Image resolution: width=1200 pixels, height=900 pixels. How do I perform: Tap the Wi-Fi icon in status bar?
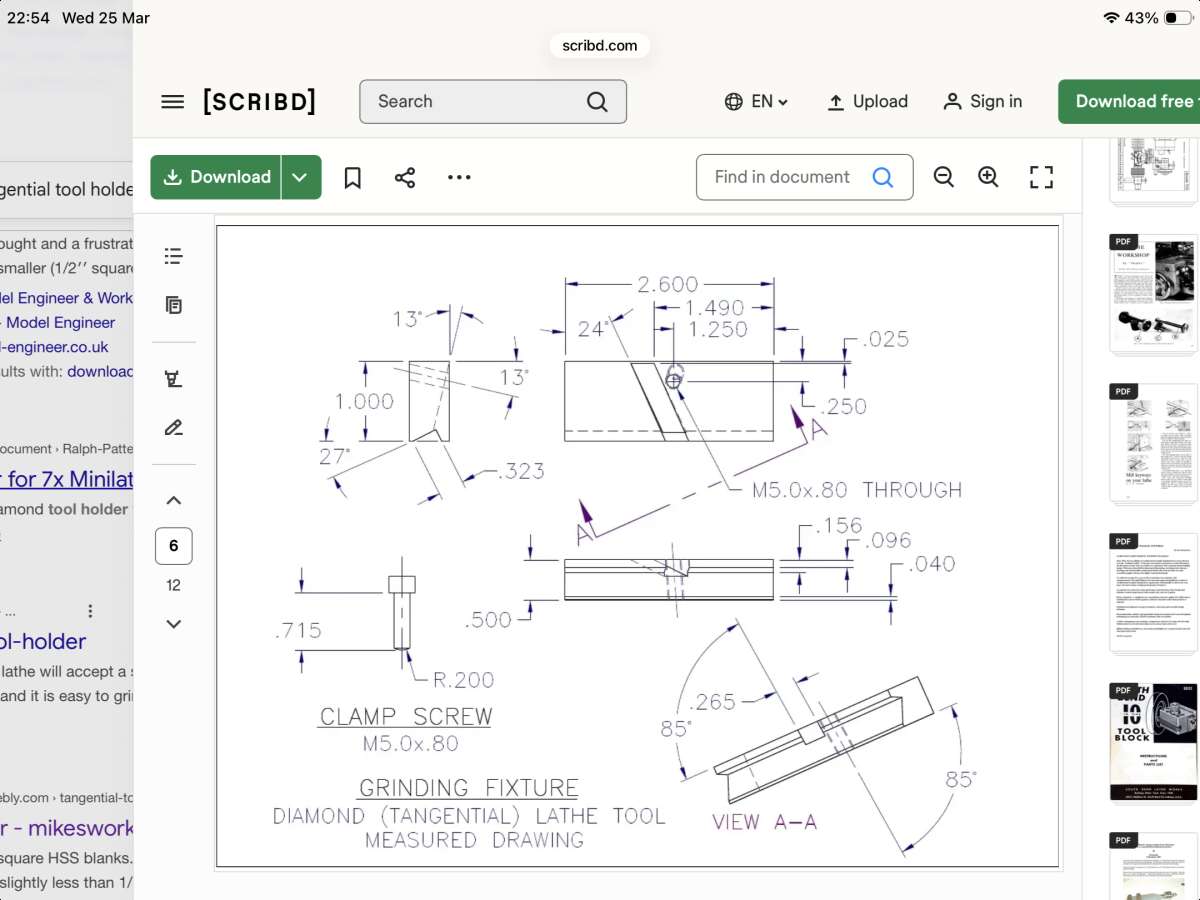click(1111, 18)
